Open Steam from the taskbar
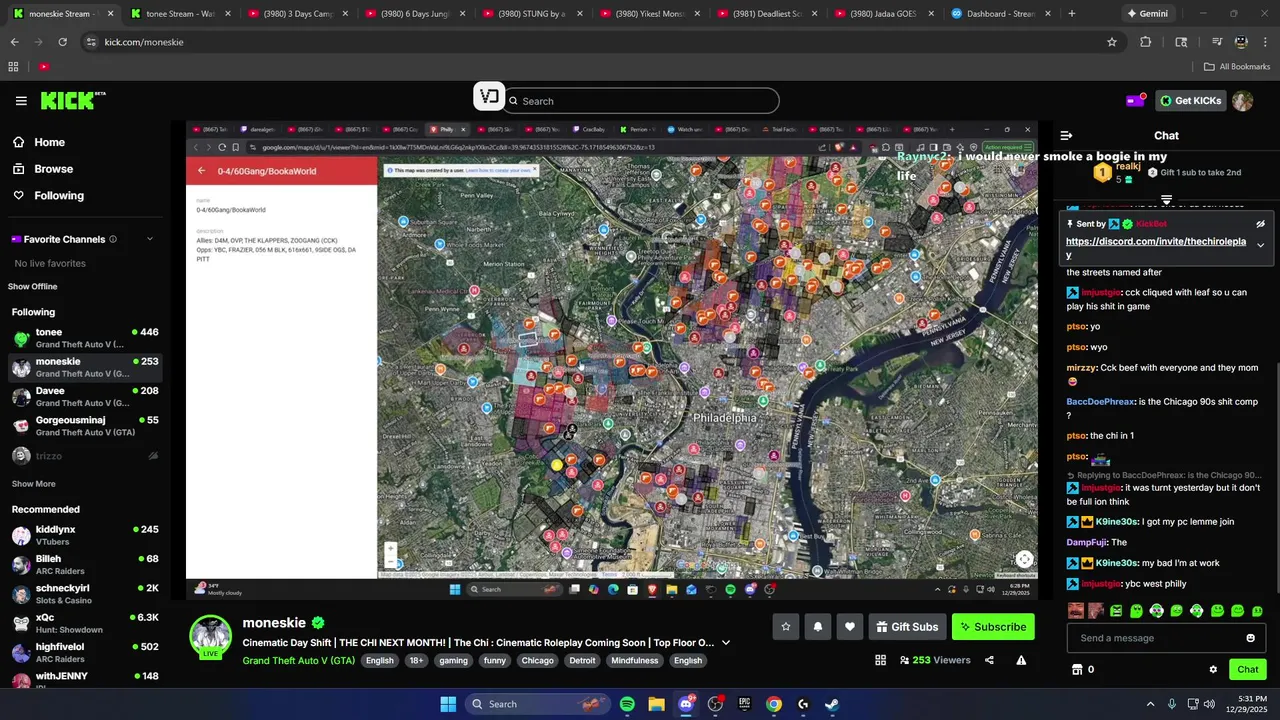This screenshot has height=720, width=1280. coord(832,704)
